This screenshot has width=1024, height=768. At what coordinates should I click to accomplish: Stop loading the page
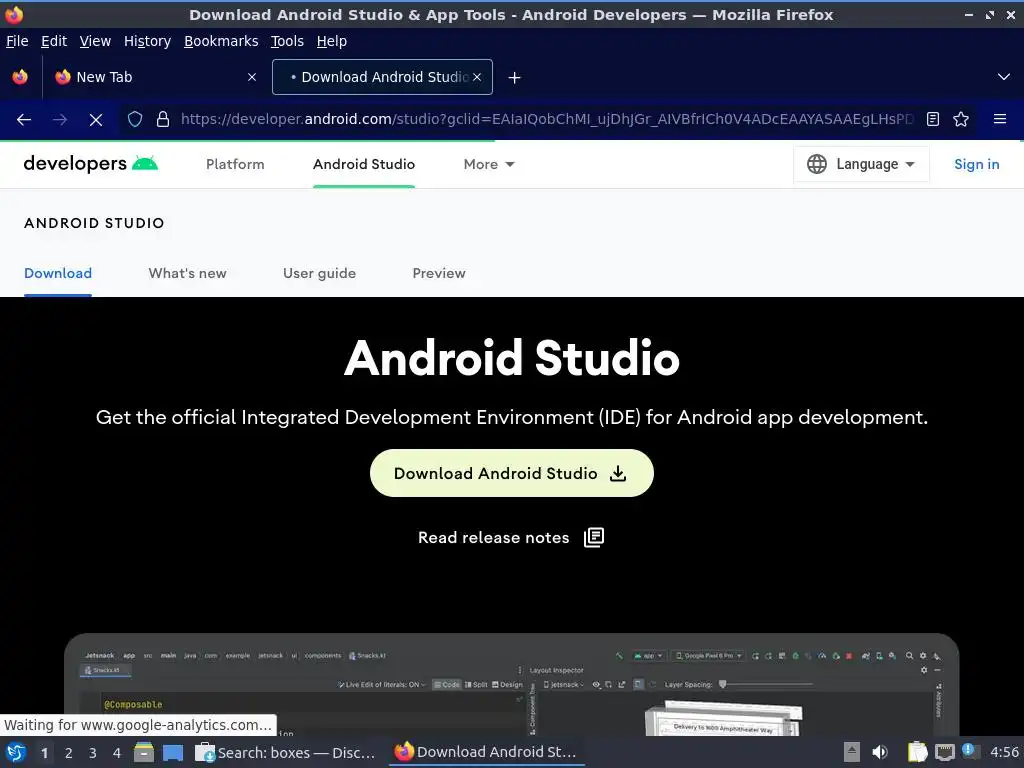[x=96, y=120]
